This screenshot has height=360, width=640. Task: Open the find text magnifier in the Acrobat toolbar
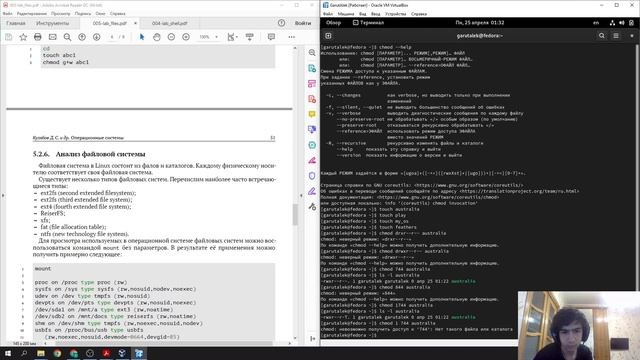pos(67,37)
